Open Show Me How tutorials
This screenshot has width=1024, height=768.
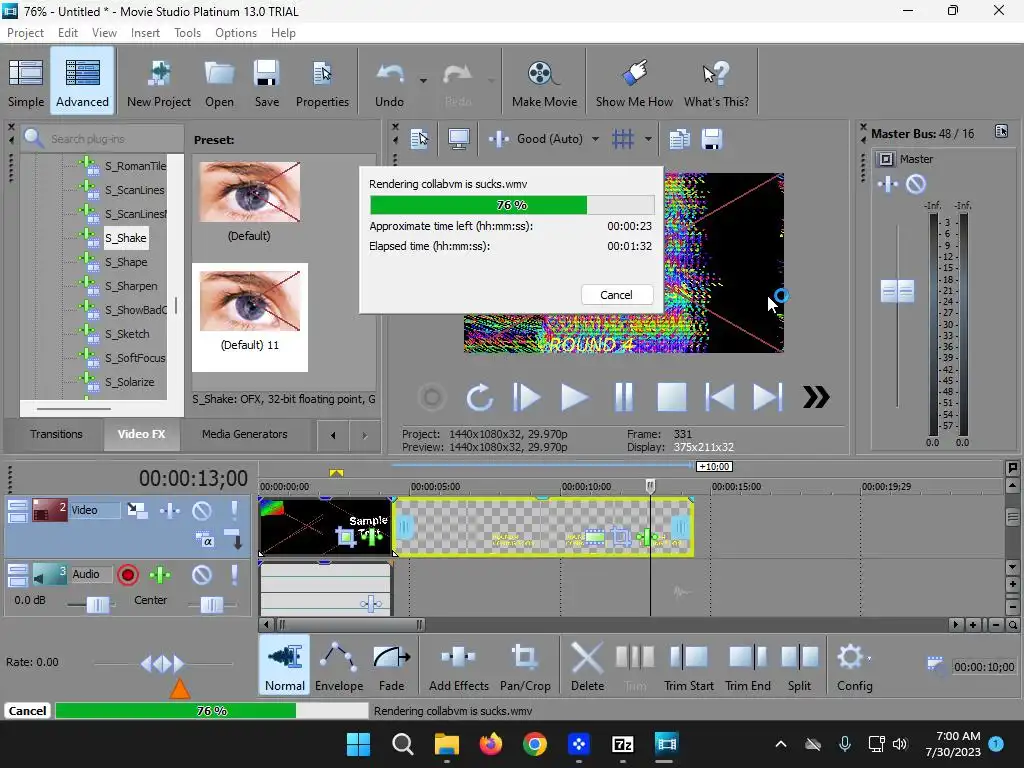point(634,82)
